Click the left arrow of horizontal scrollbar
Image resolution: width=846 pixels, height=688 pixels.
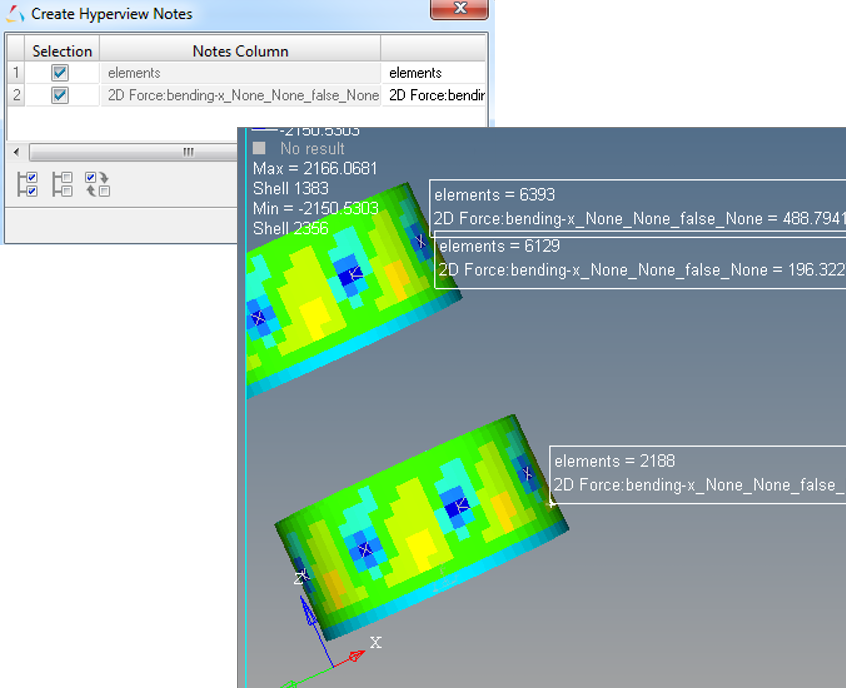18,152
